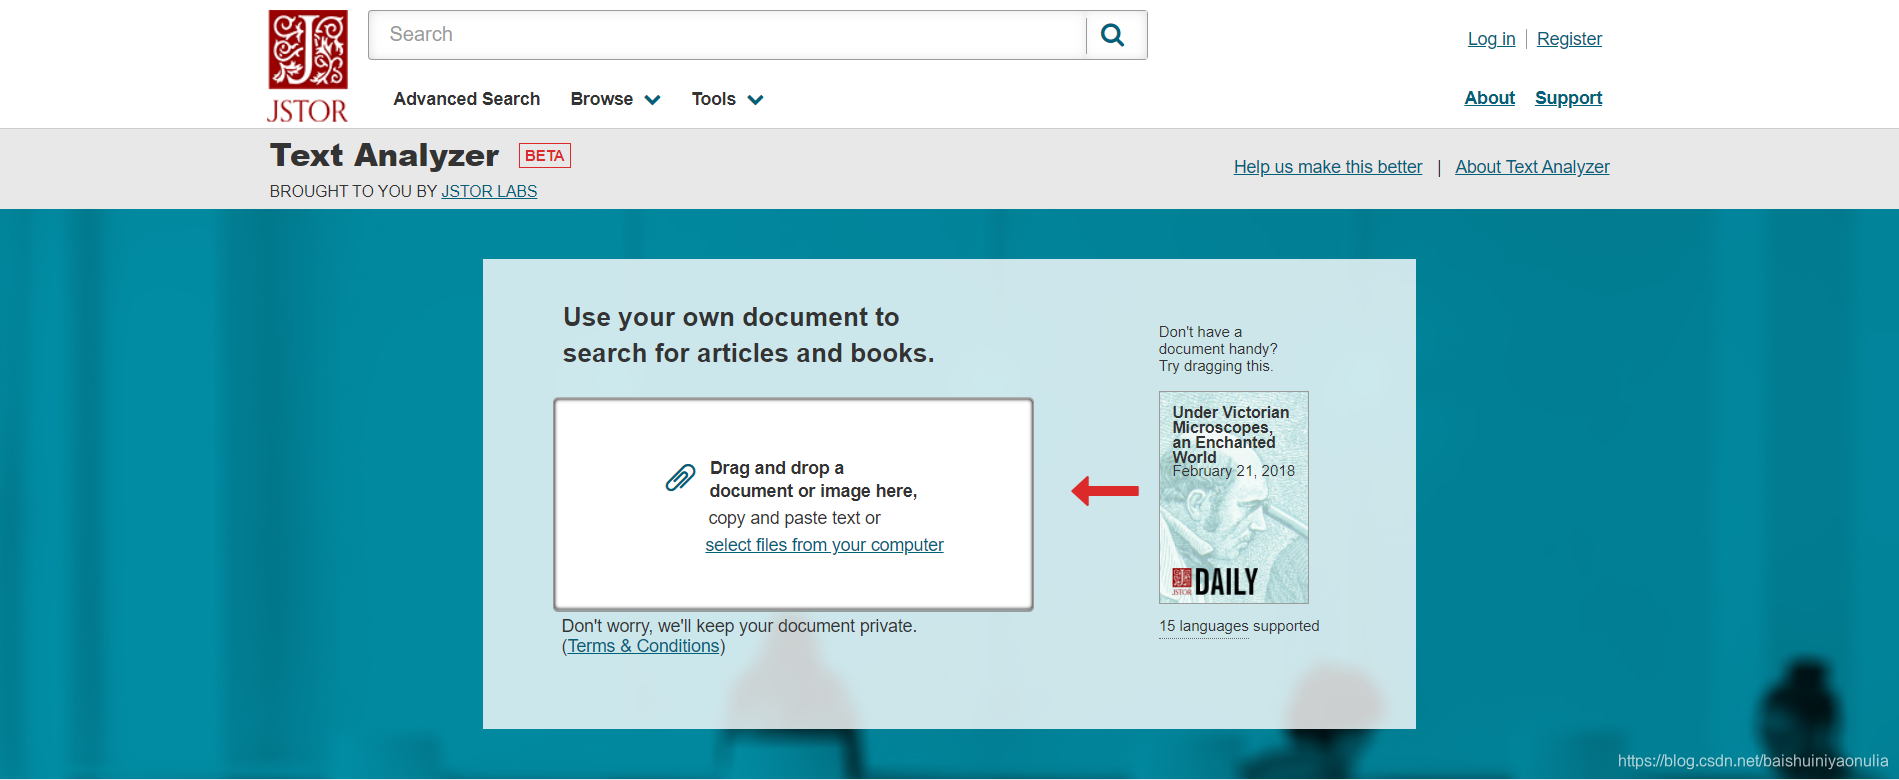Viewport: 1899px width, 780px height.
Task: Click the Register link
Action: [1569, 39]
